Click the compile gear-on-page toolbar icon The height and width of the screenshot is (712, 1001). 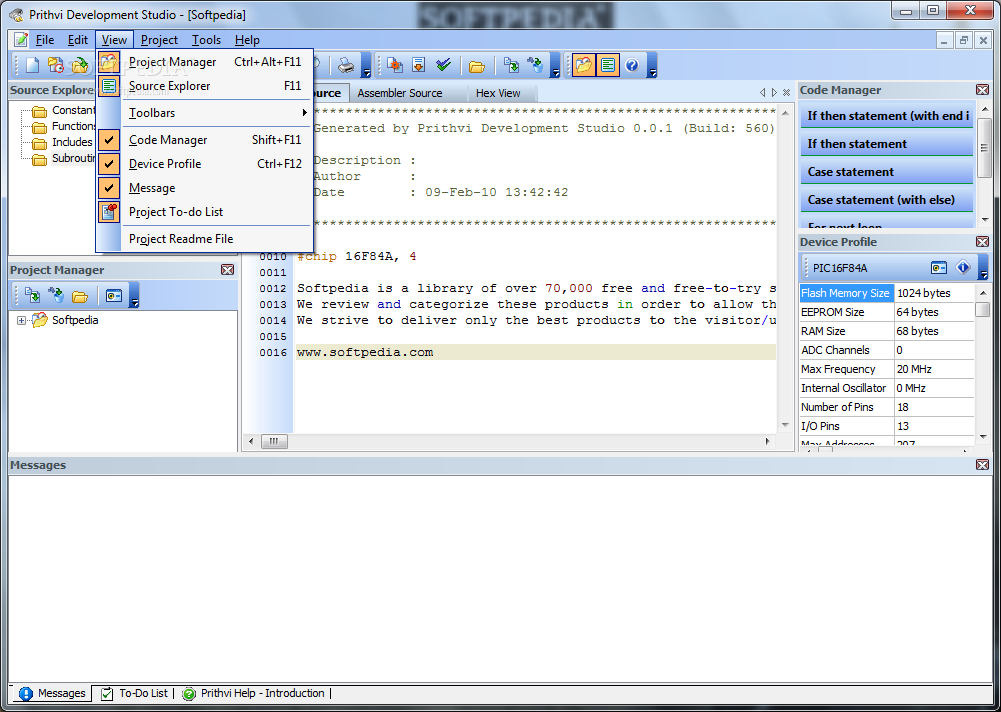395,65
